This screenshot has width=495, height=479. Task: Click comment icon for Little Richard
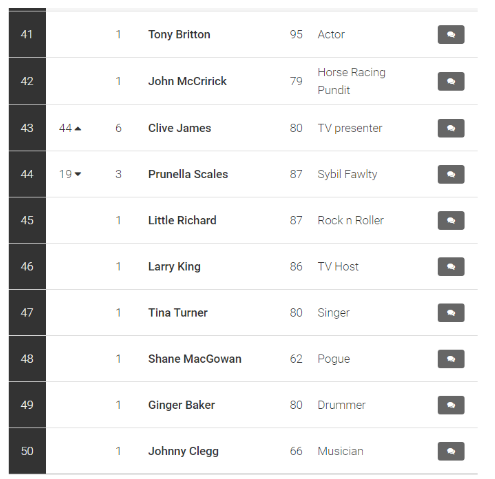click(451, 220)
